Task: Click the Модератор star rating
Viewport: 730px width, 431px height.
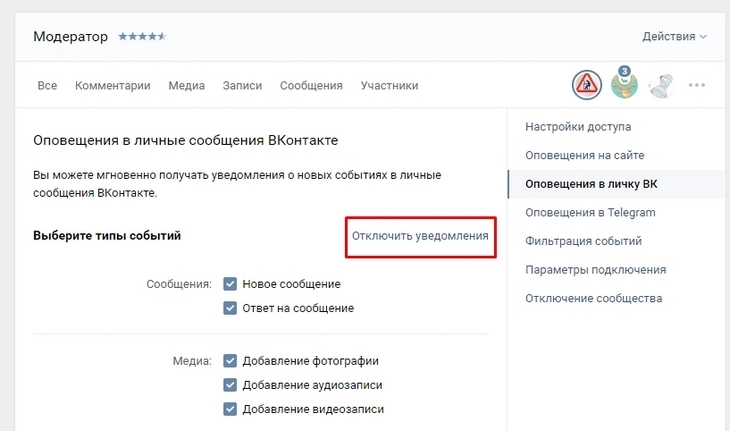Action: click(x=142, y=36)
